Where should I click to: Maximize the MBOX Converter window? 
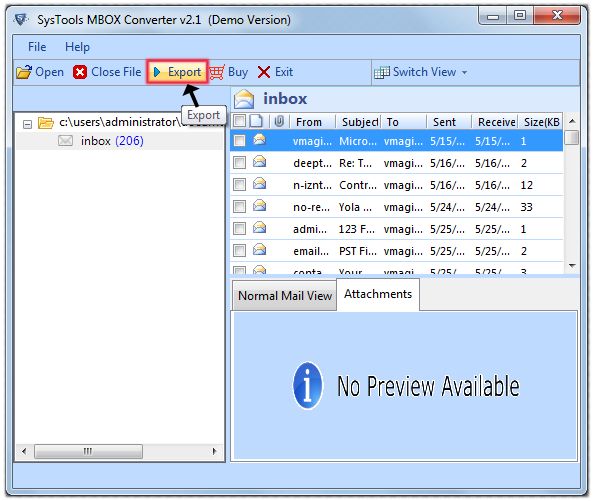pyautogui.click(x=520, y=16)
